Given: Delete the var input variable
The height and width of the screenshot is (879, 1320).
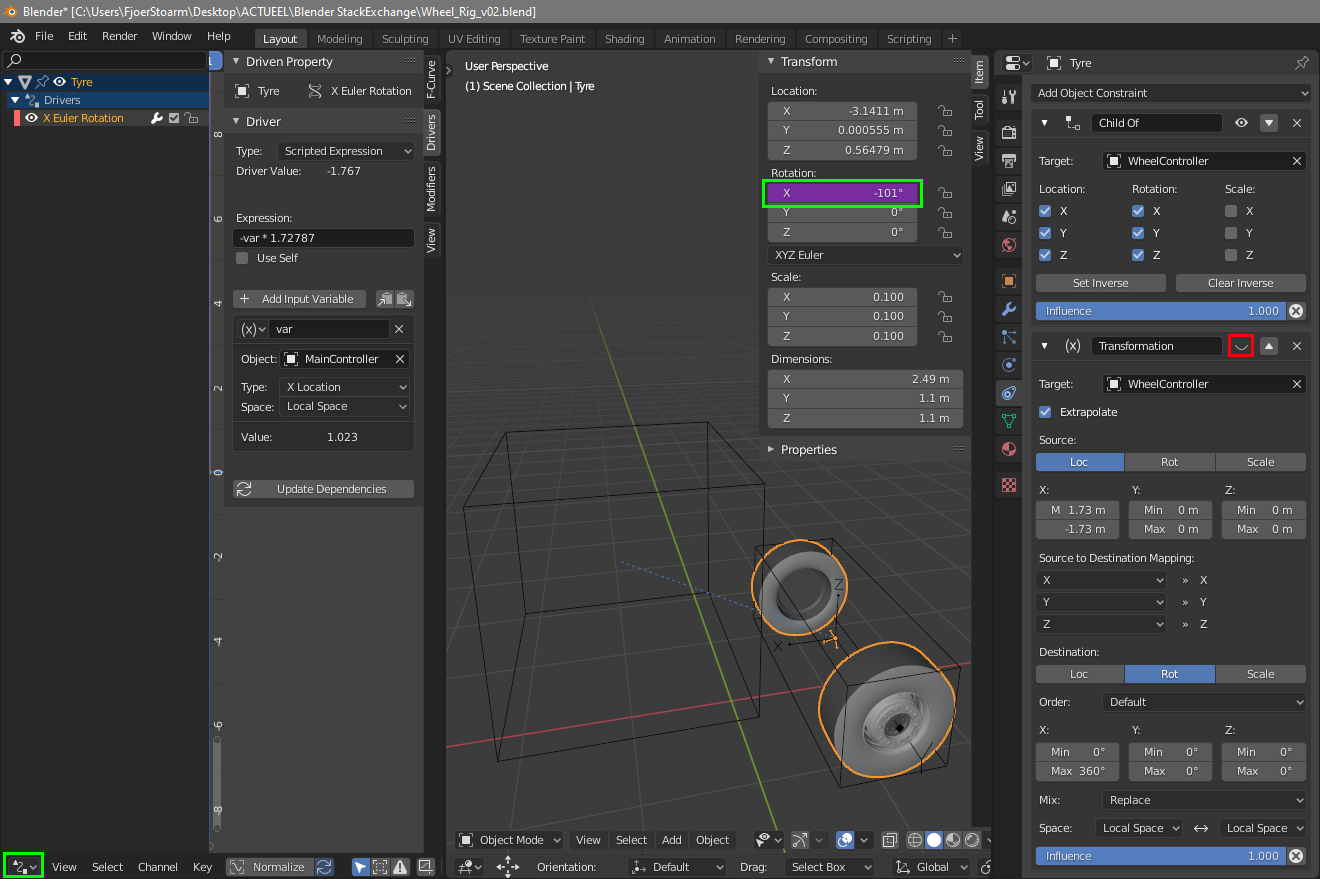Looking at the screenshot, I should click(x=399, y=329).
